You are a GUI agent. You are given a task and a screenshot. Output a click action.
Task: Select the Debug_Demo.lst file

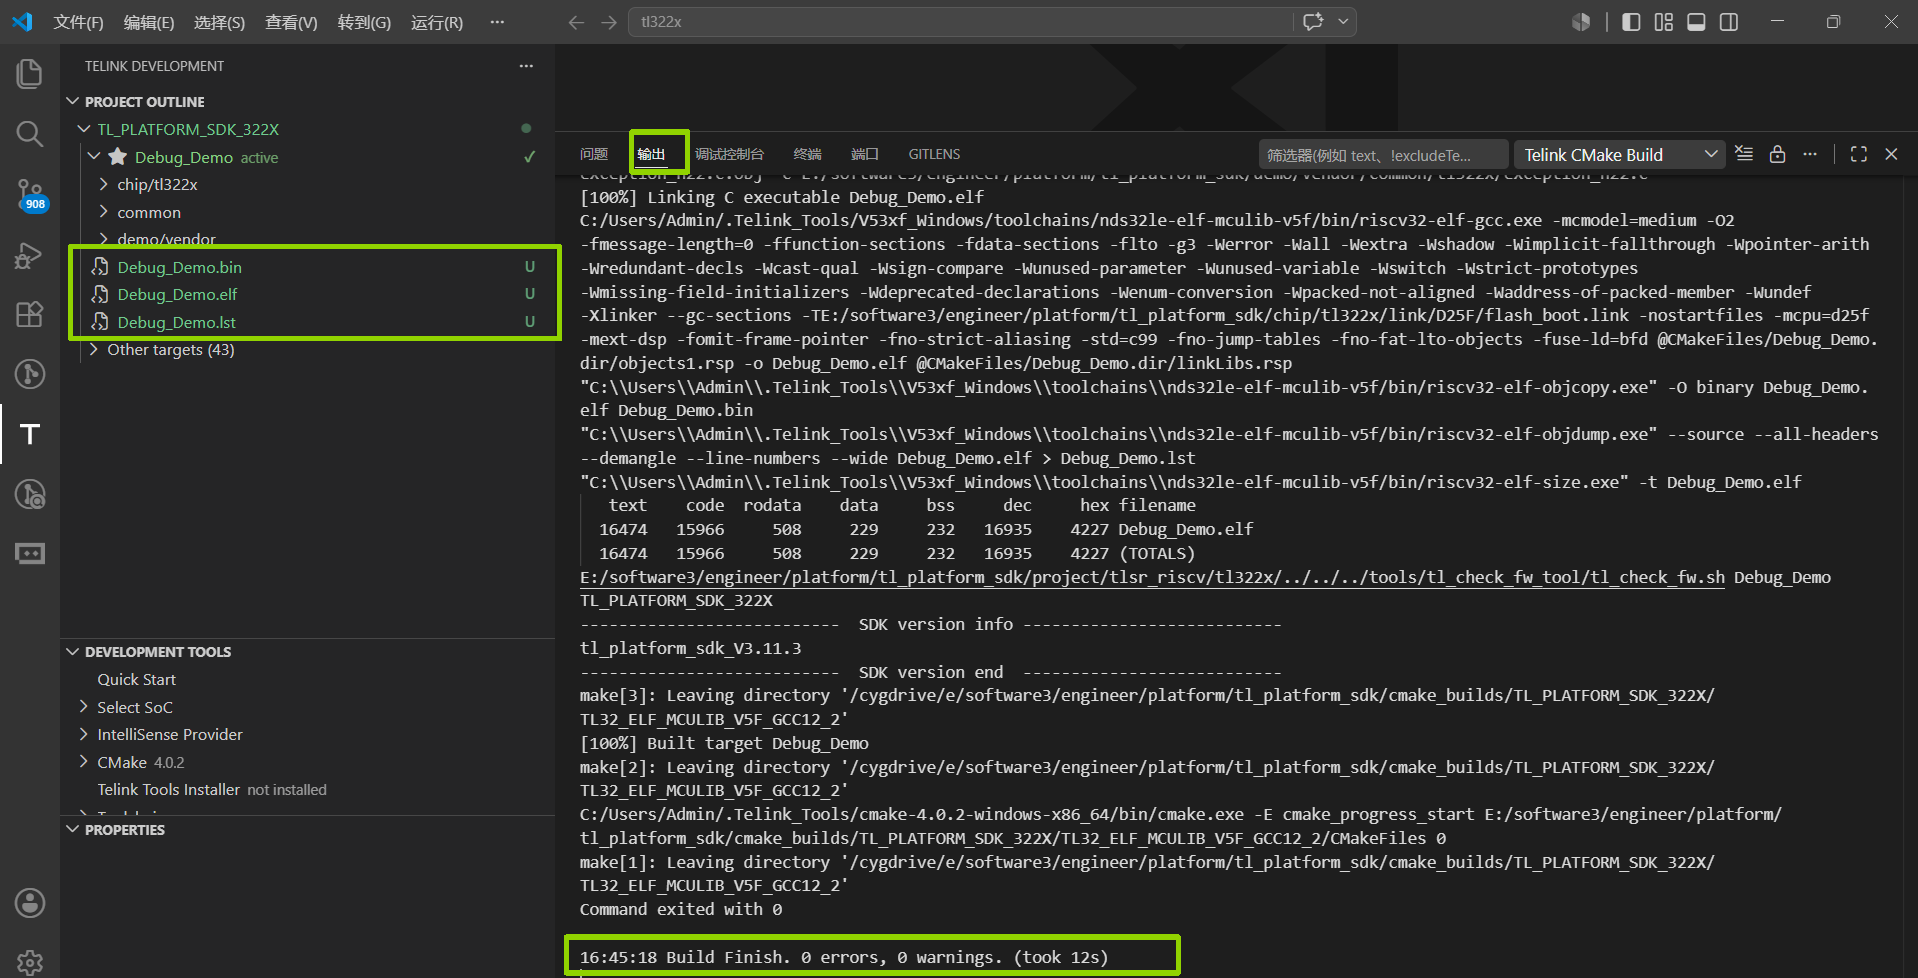point(176,322)
